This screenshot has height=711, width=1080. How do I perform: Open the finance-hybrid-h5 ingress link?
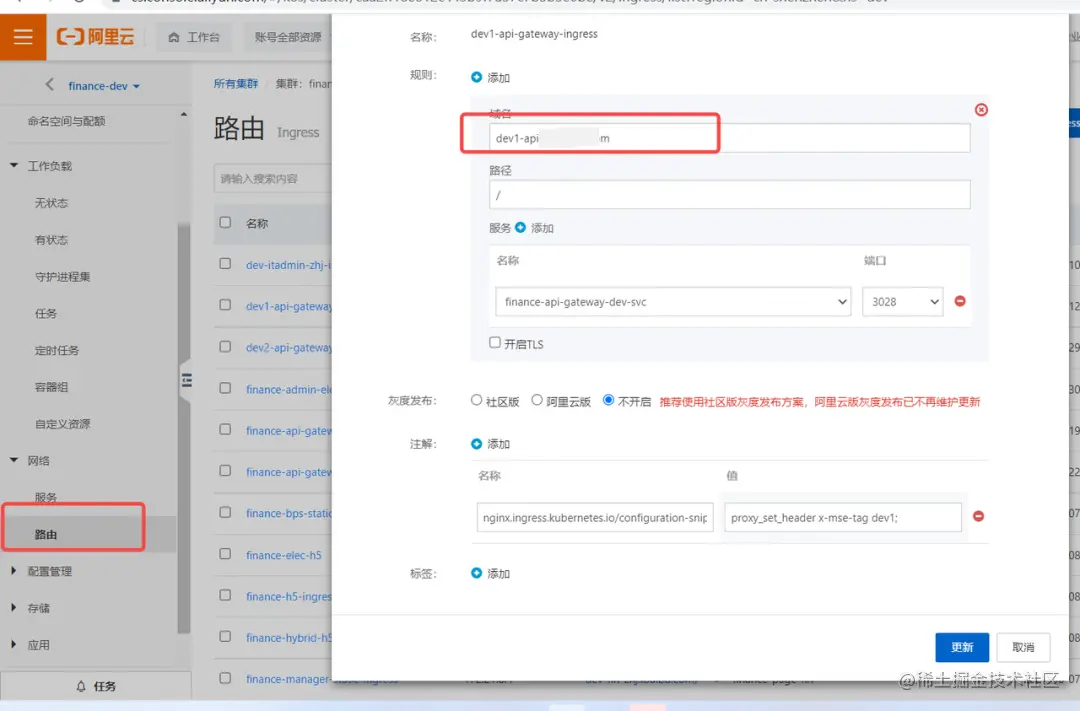pyautogui.click(x=289, y=637)
